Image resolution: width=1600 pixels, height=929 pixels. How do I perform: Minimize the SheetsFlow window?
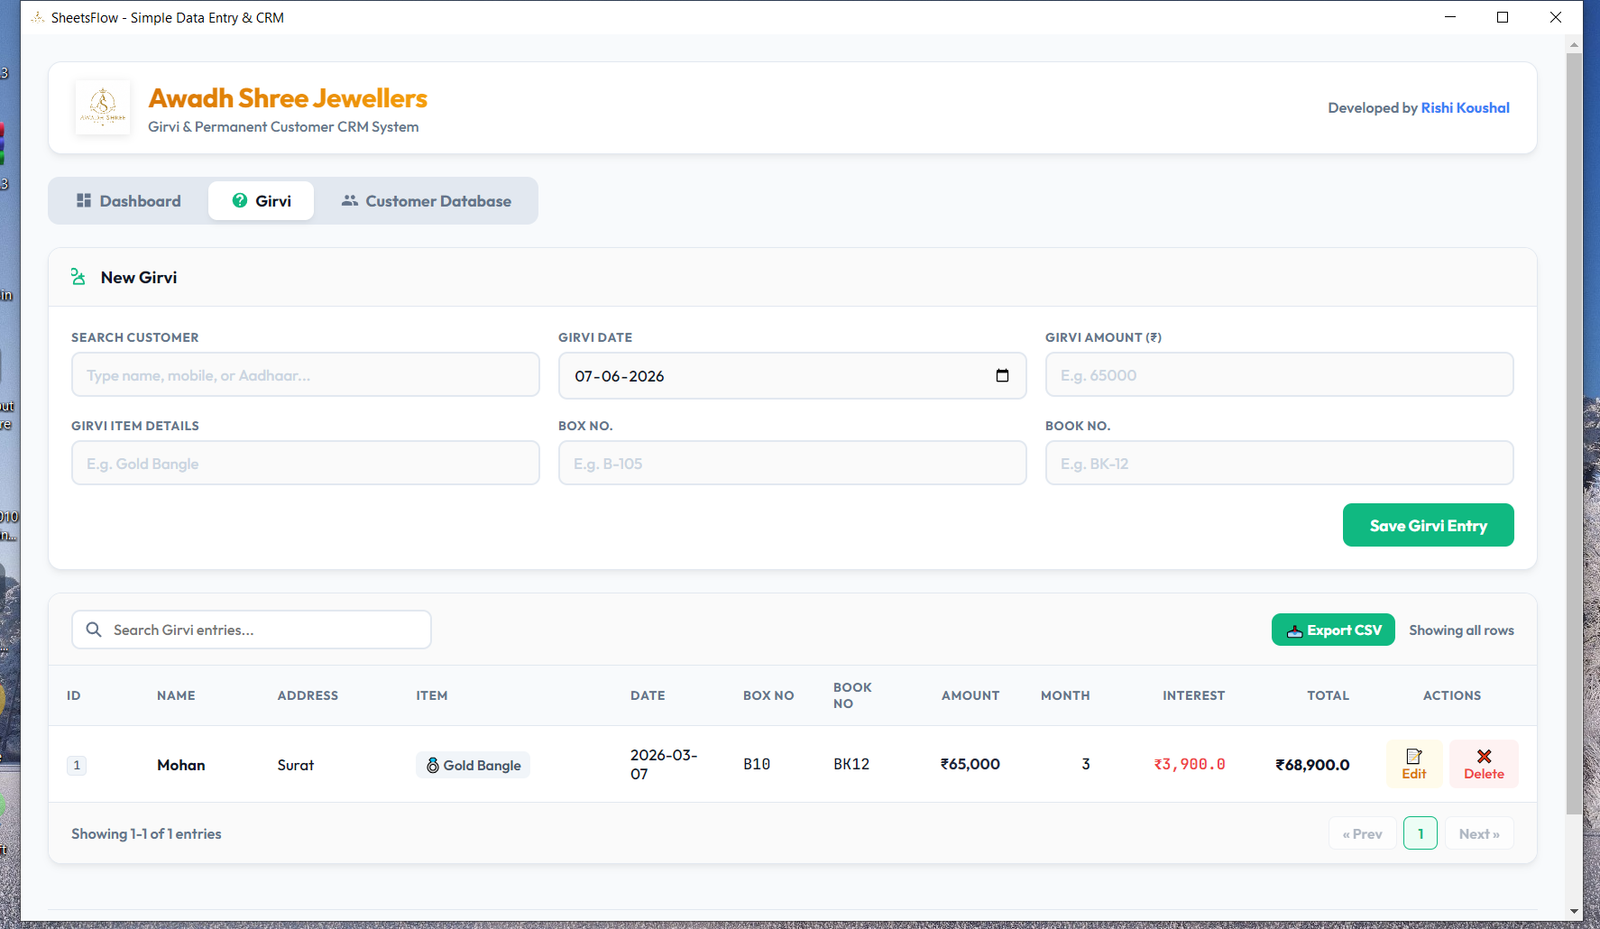1450,17
